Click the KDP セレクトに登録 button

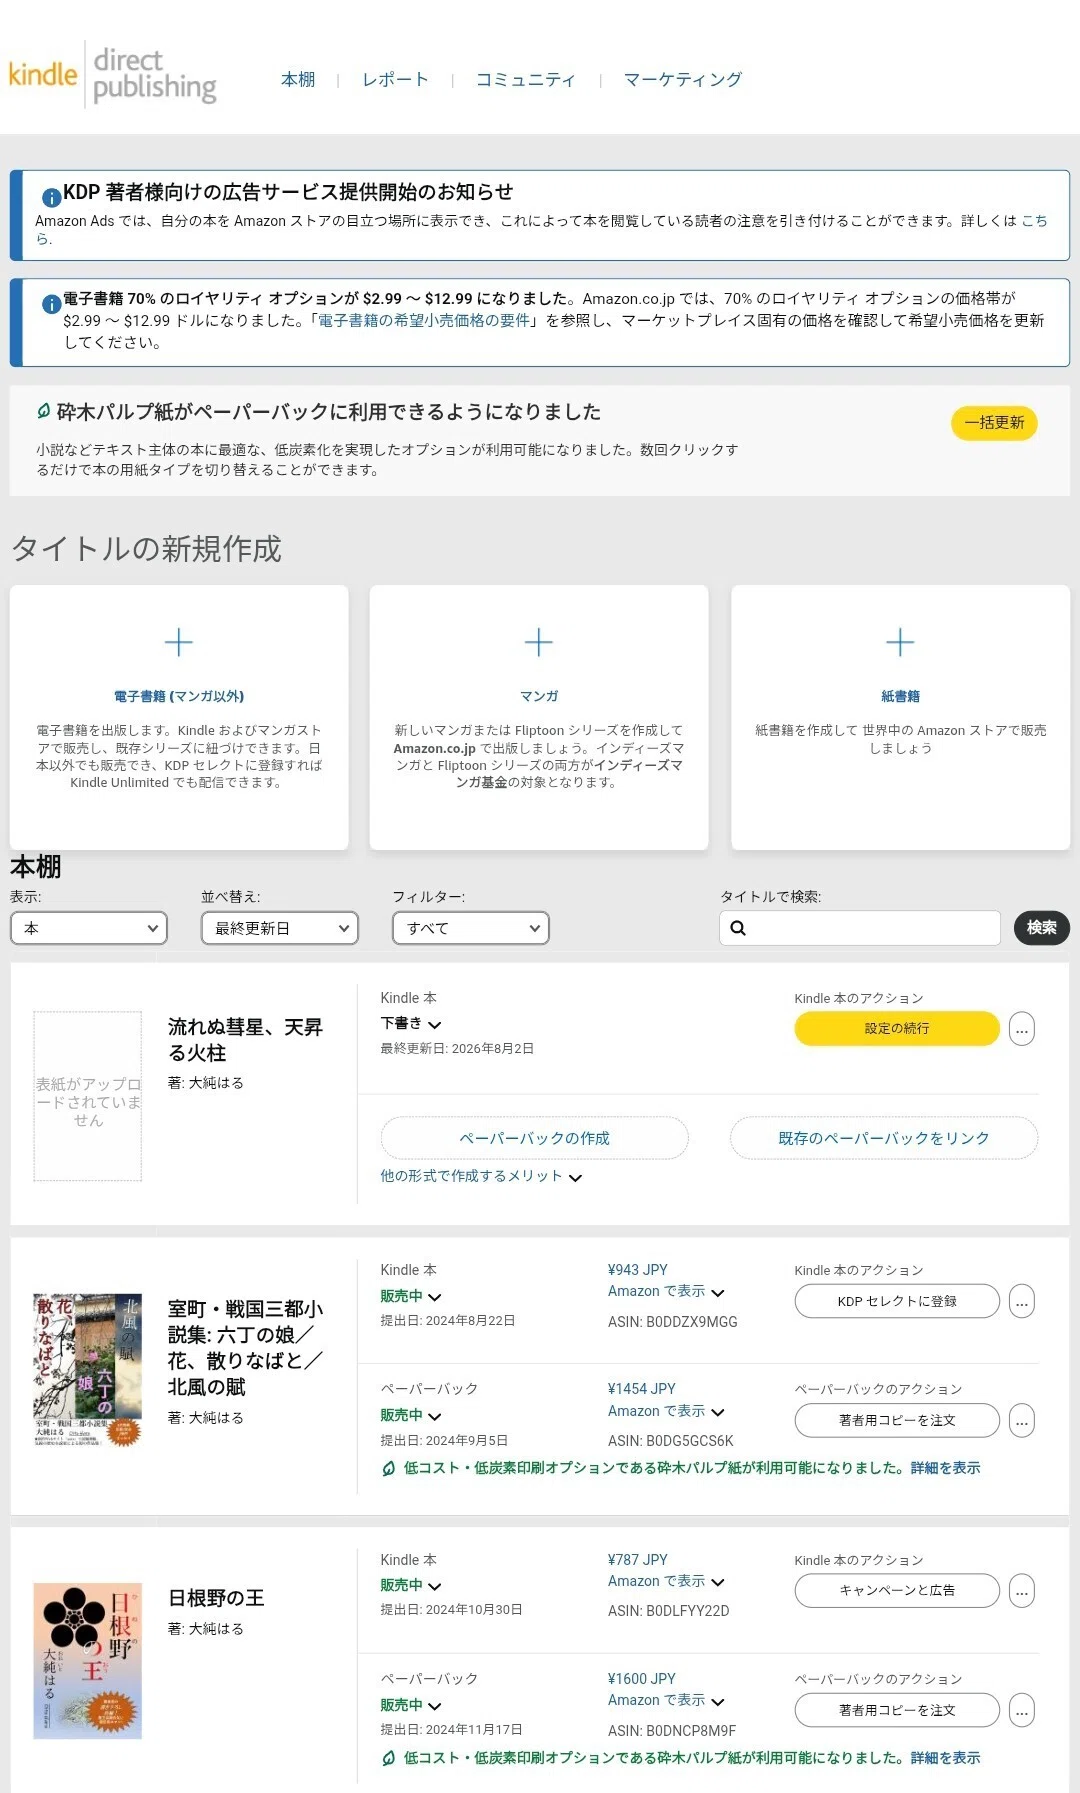(x=897, y=1301)
